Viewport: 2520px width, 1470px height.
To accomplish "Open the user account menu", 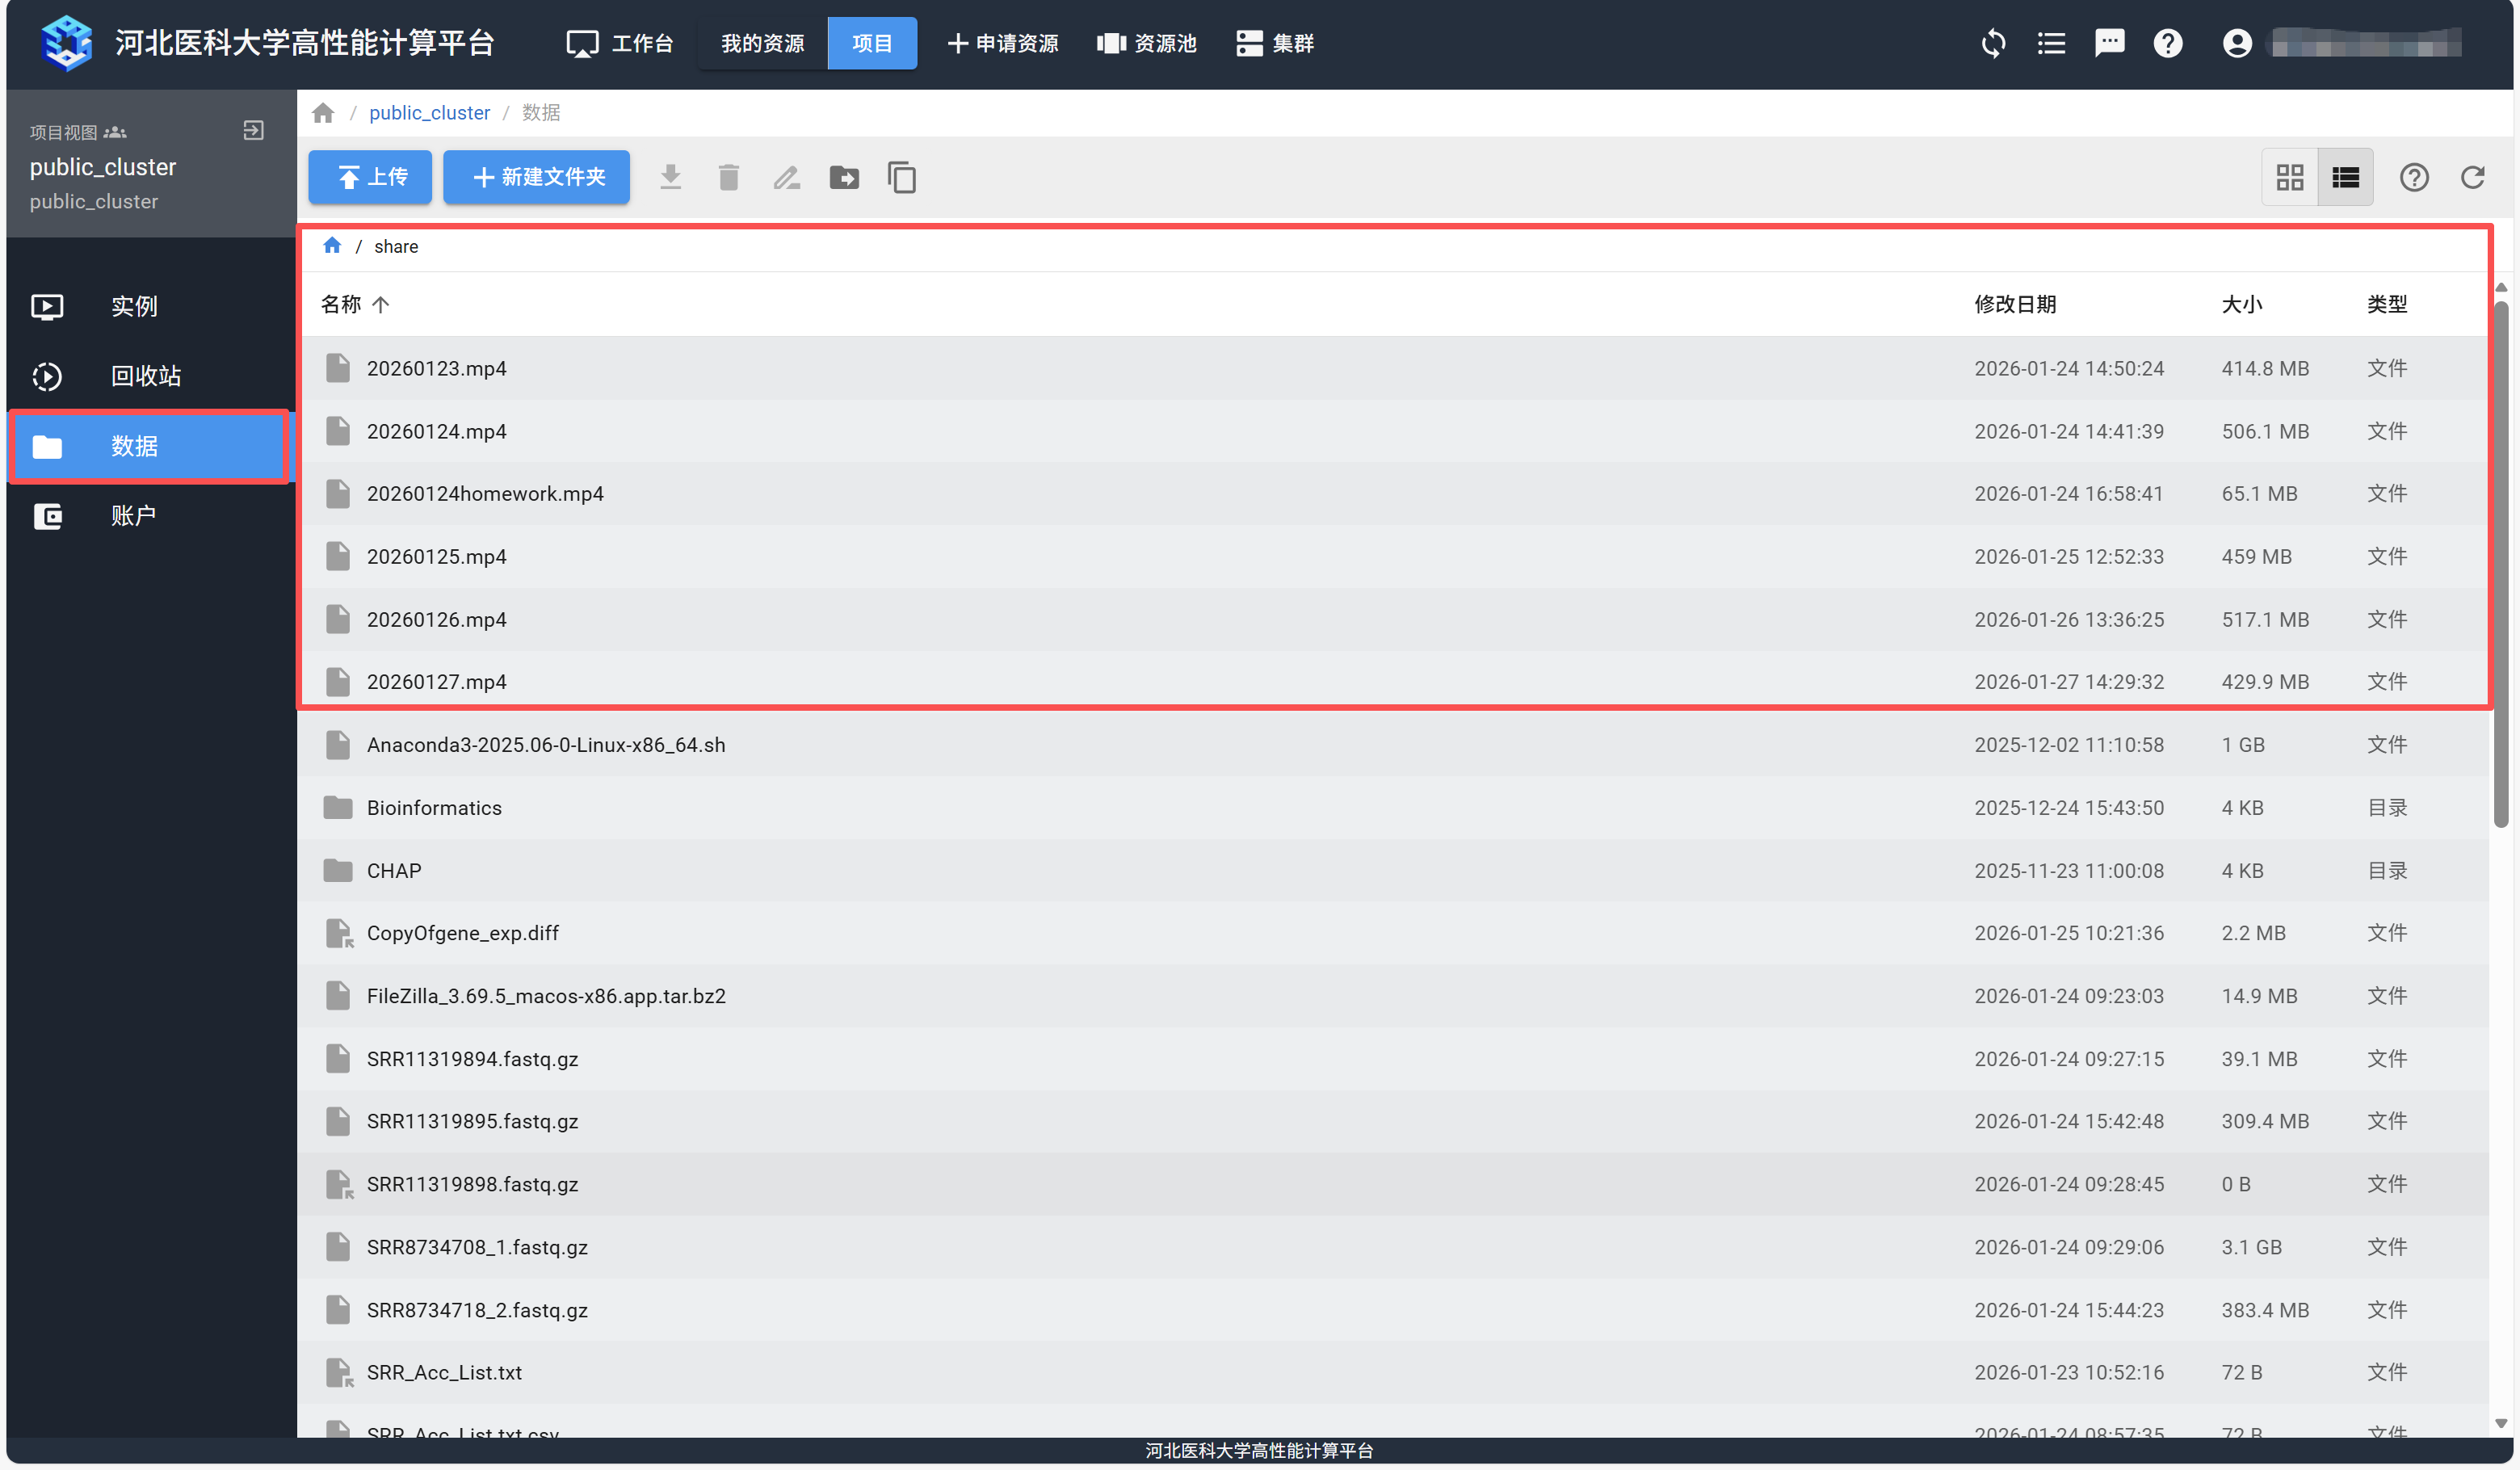I will pyautogui.click(x=2236, y=43).
